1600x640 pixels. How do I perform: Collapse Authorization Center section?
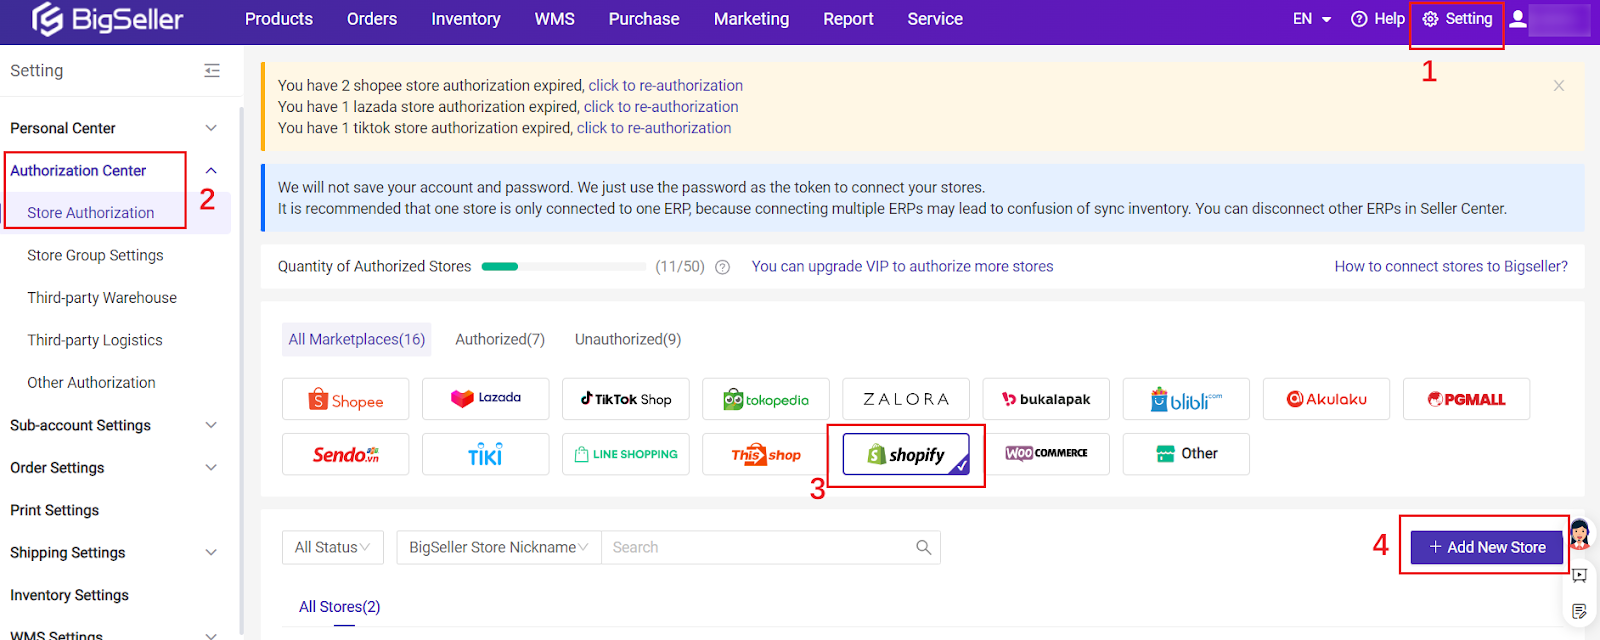(x=211, y=171)
